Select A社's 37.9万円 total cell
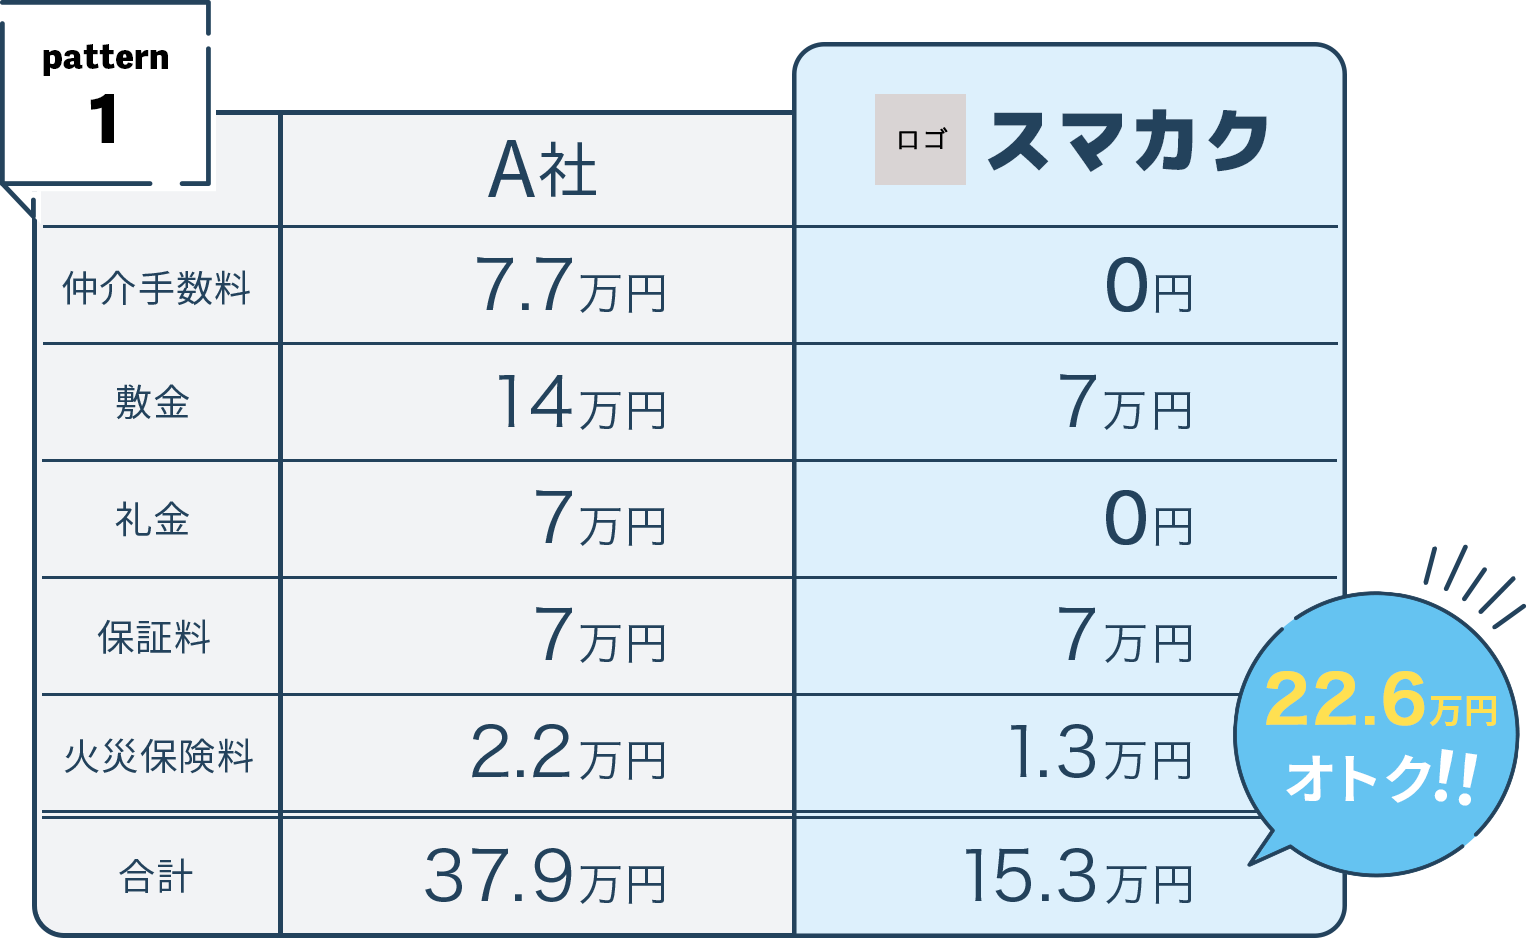The height and width of the screenshot is (938, 1527). 538,877
